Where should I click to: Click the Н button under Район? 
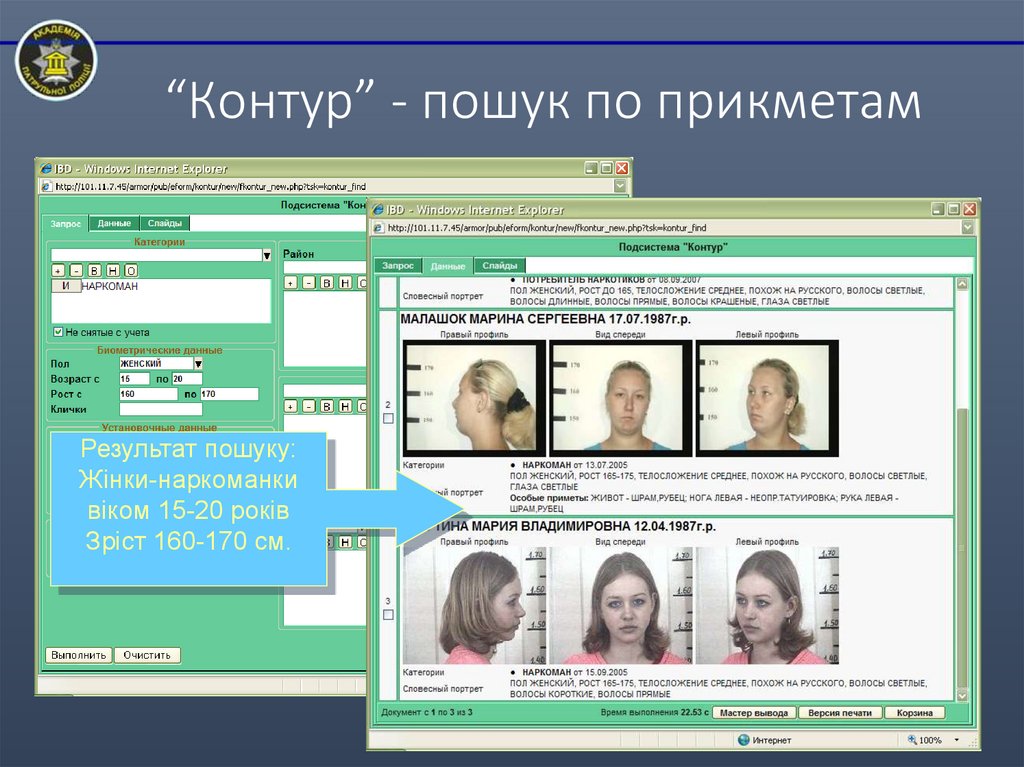tap(345, 283)
